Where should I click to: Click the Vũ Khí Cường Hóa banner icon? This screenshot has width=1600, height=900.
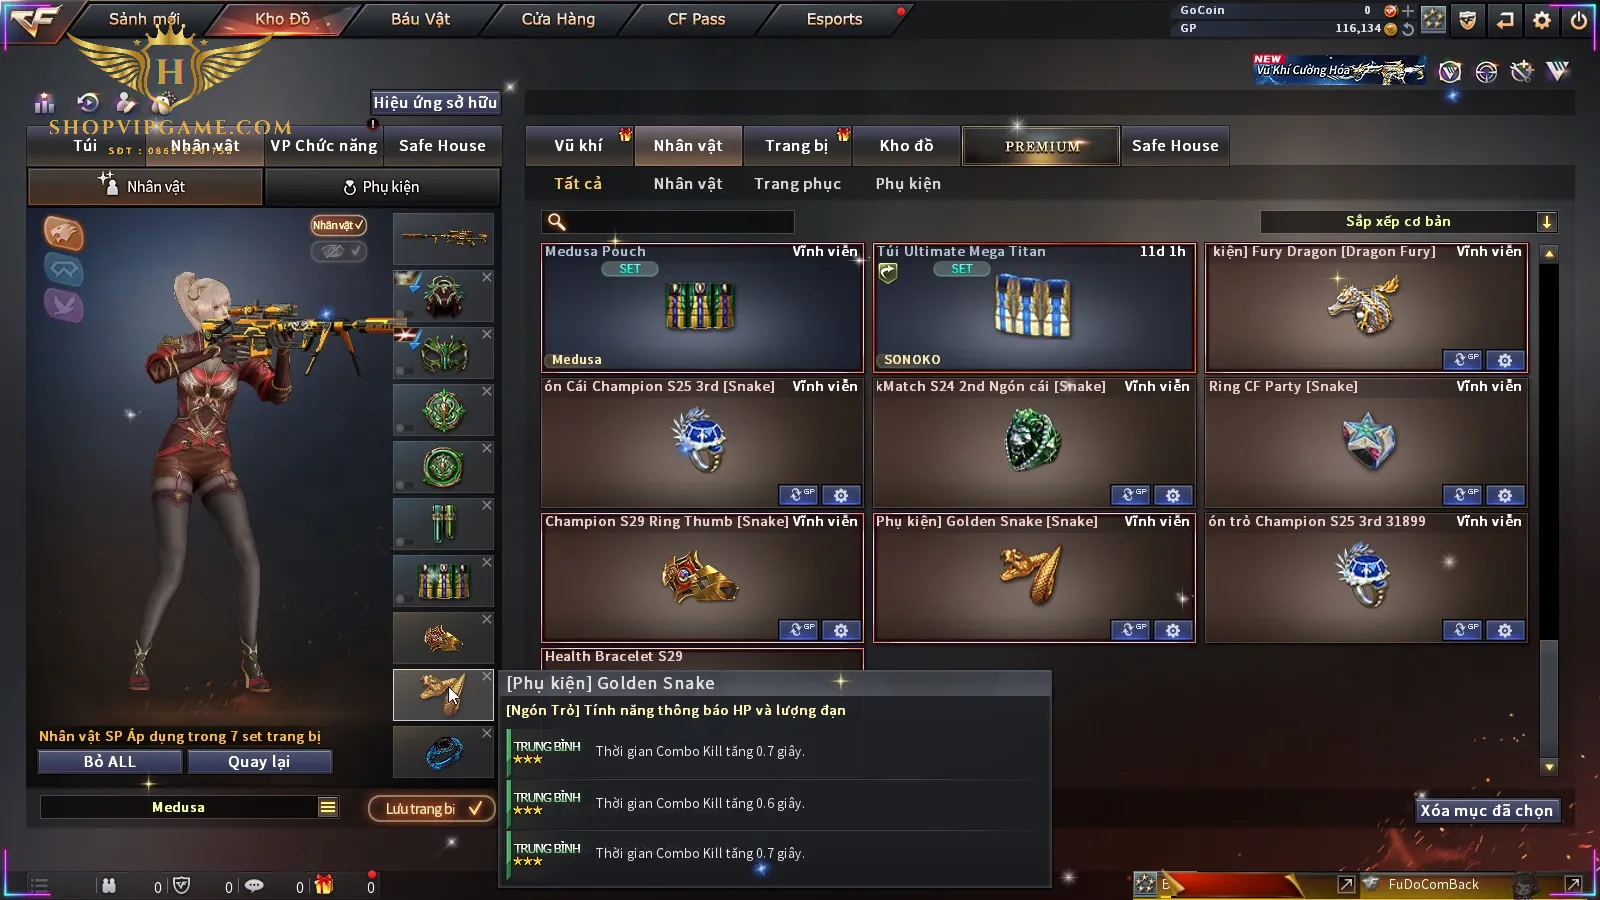click(1340, 70)
